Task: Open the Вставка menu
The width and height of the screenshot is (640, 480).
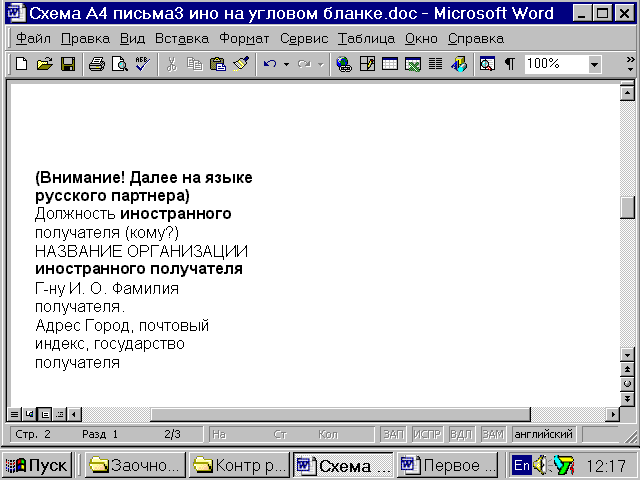Action: point(182,39)
